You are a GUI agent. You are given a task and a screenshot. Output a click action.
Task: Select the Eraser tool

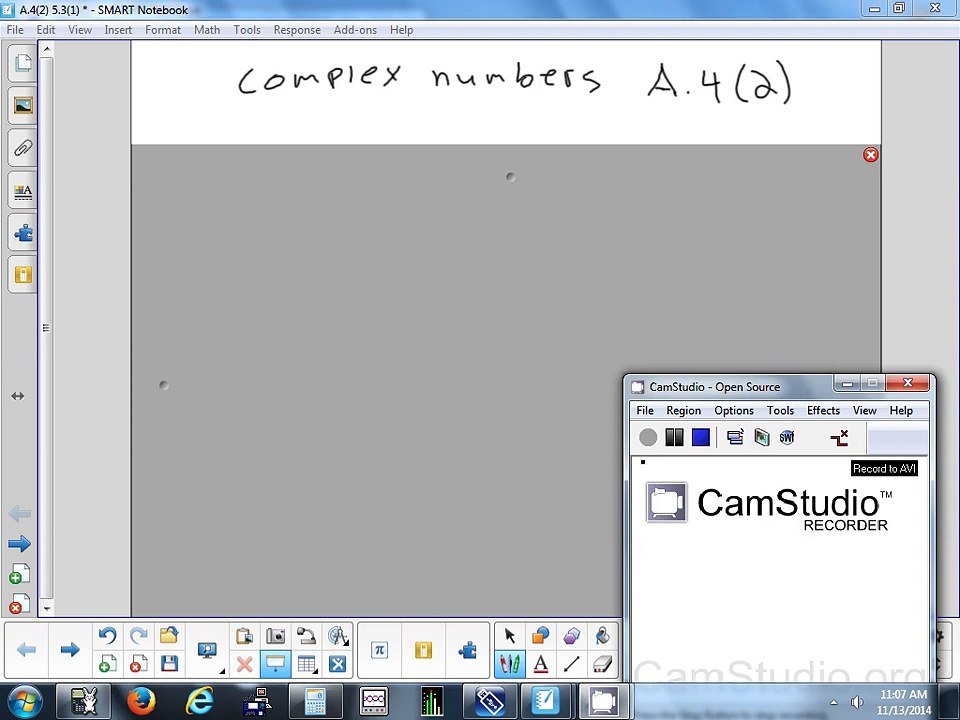(x=602, y=664)
